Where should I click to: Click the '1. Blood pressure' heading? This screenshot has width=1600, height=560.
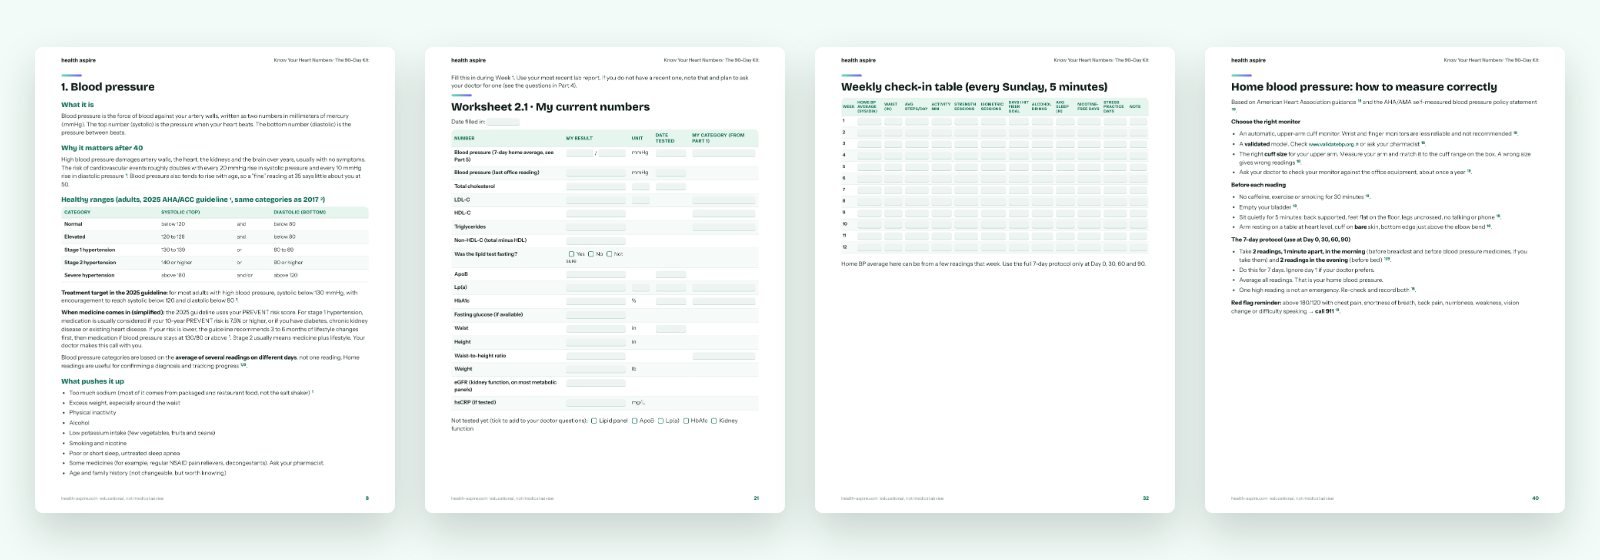108,87
